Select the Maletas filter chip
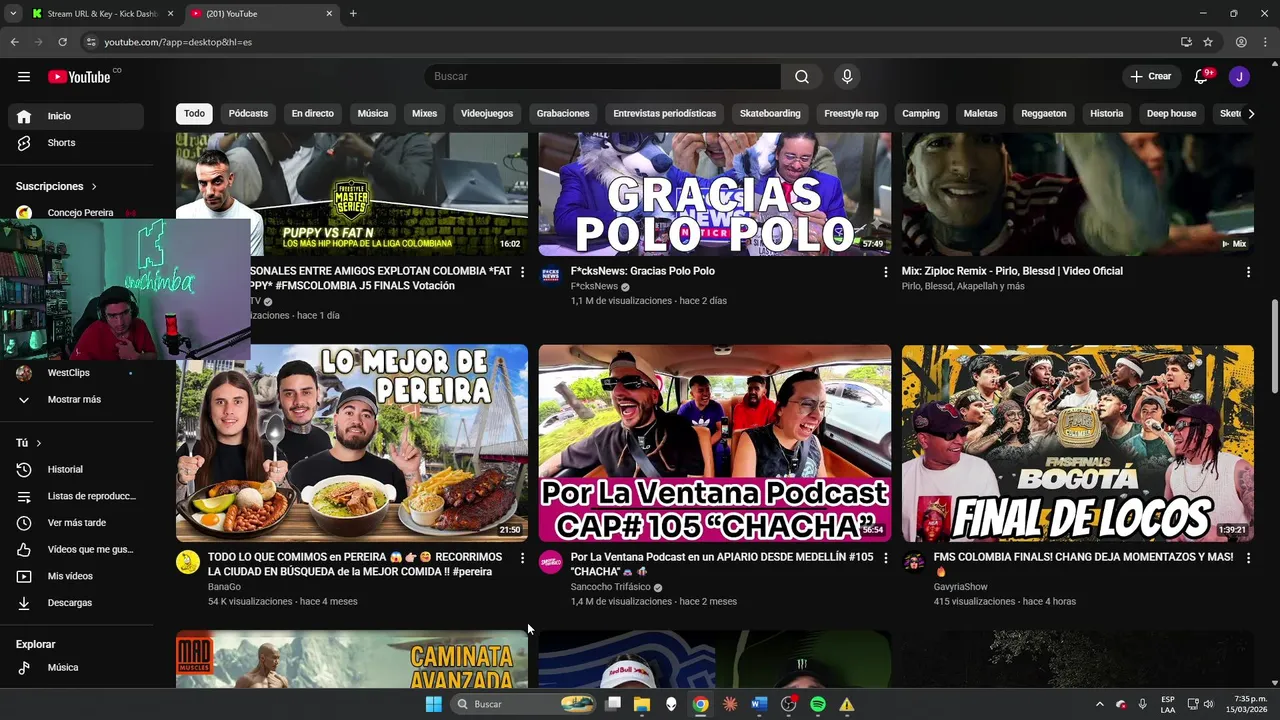This screenshot has width=1280, height=720. pos(981,114)
